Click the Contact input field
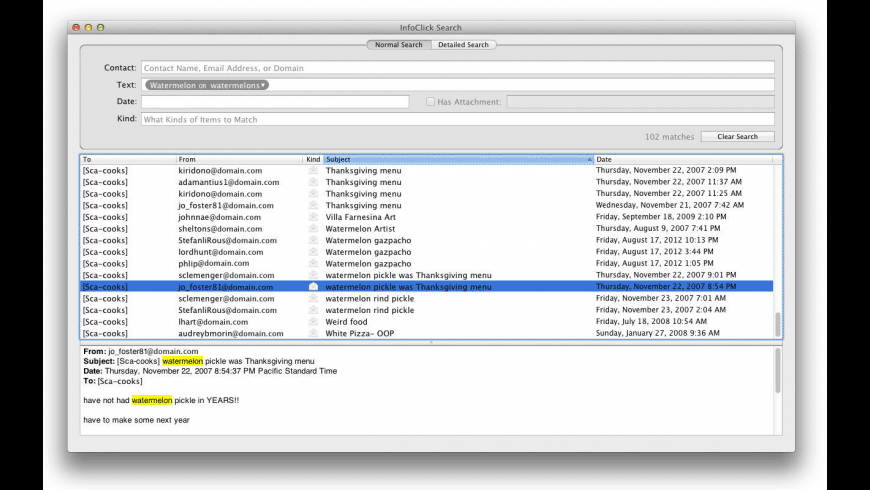The width and height of the screenshot is (870, 490). pyautogui.click(x=458, y=68)
